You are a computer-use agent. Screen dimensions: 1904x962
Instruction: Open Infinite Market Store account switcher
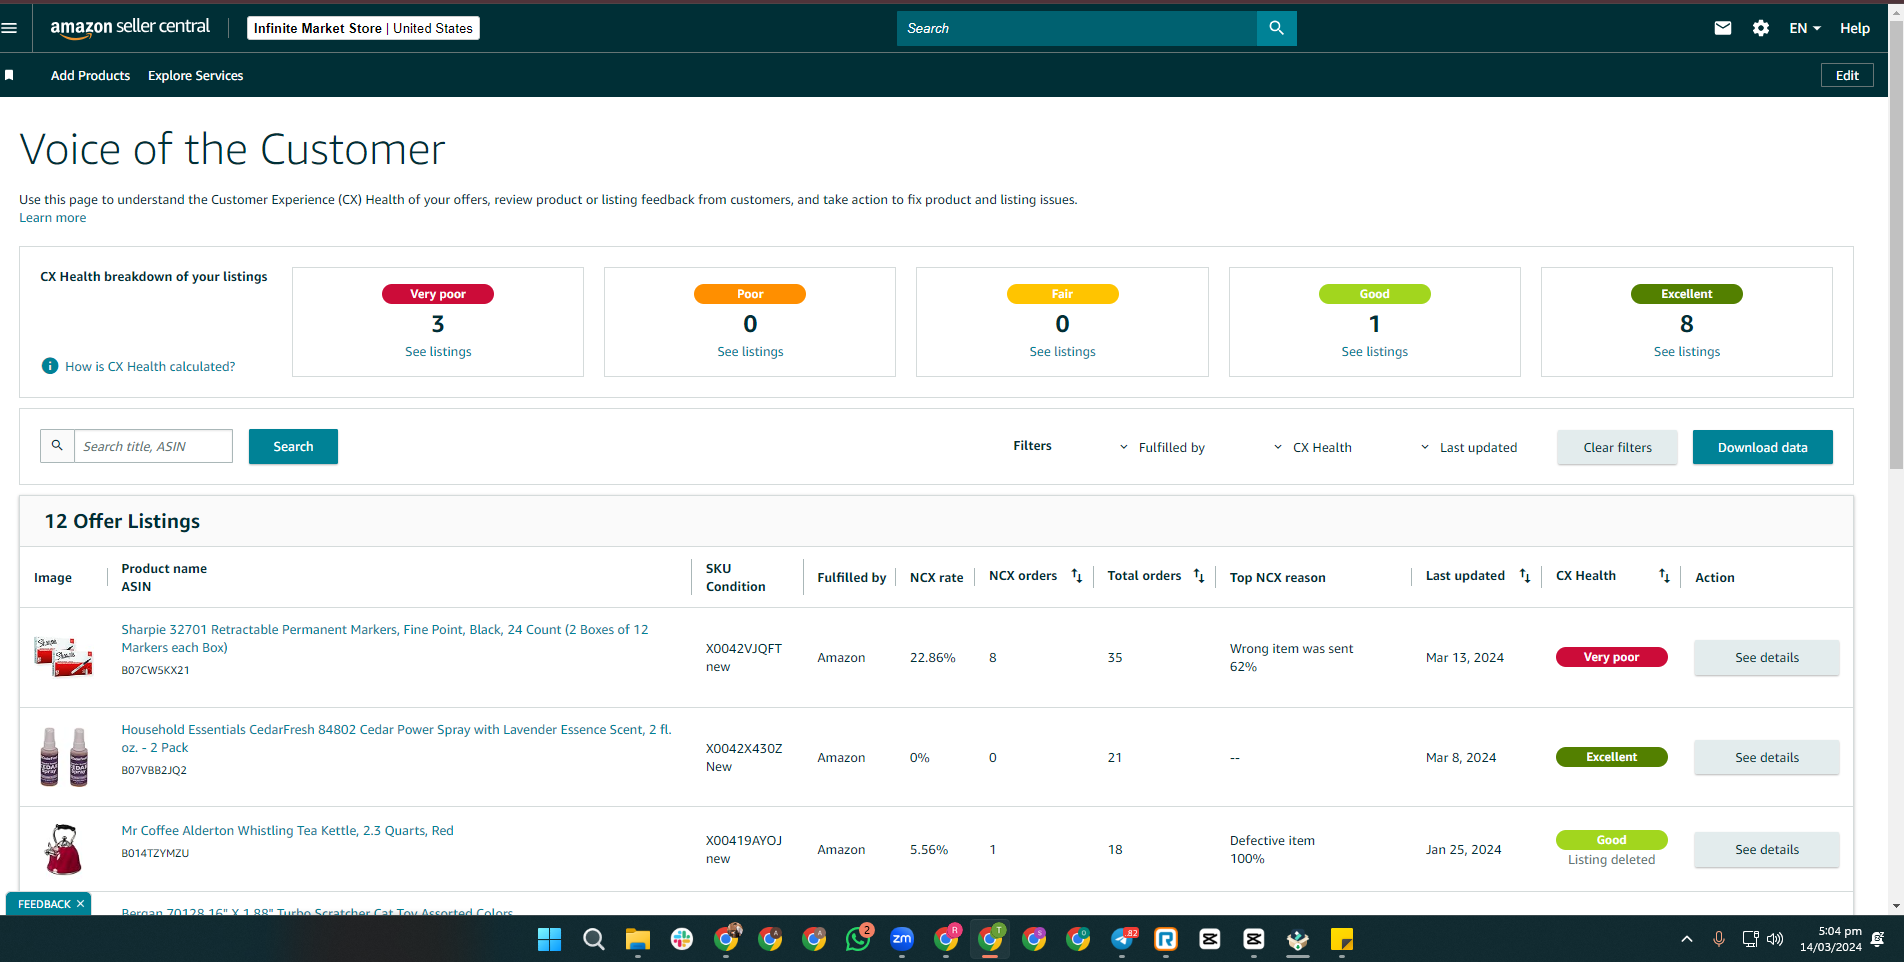(x=363, y=28)
